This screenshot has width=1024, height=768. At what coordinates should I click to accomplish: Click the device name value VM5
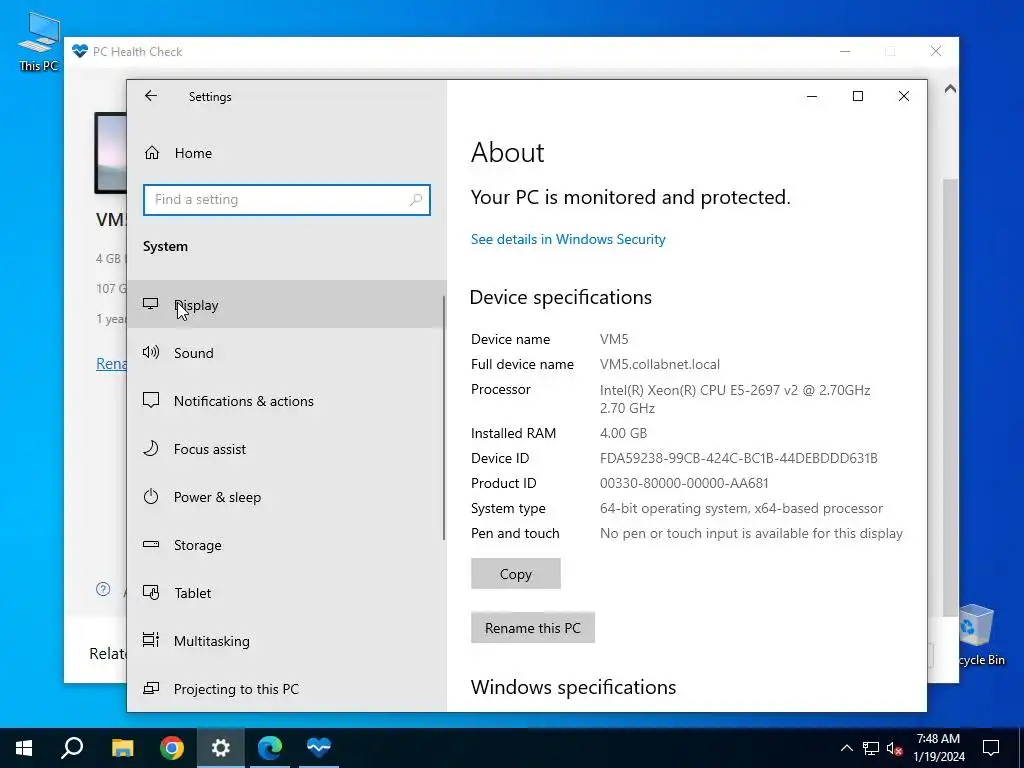pos(614,339)
